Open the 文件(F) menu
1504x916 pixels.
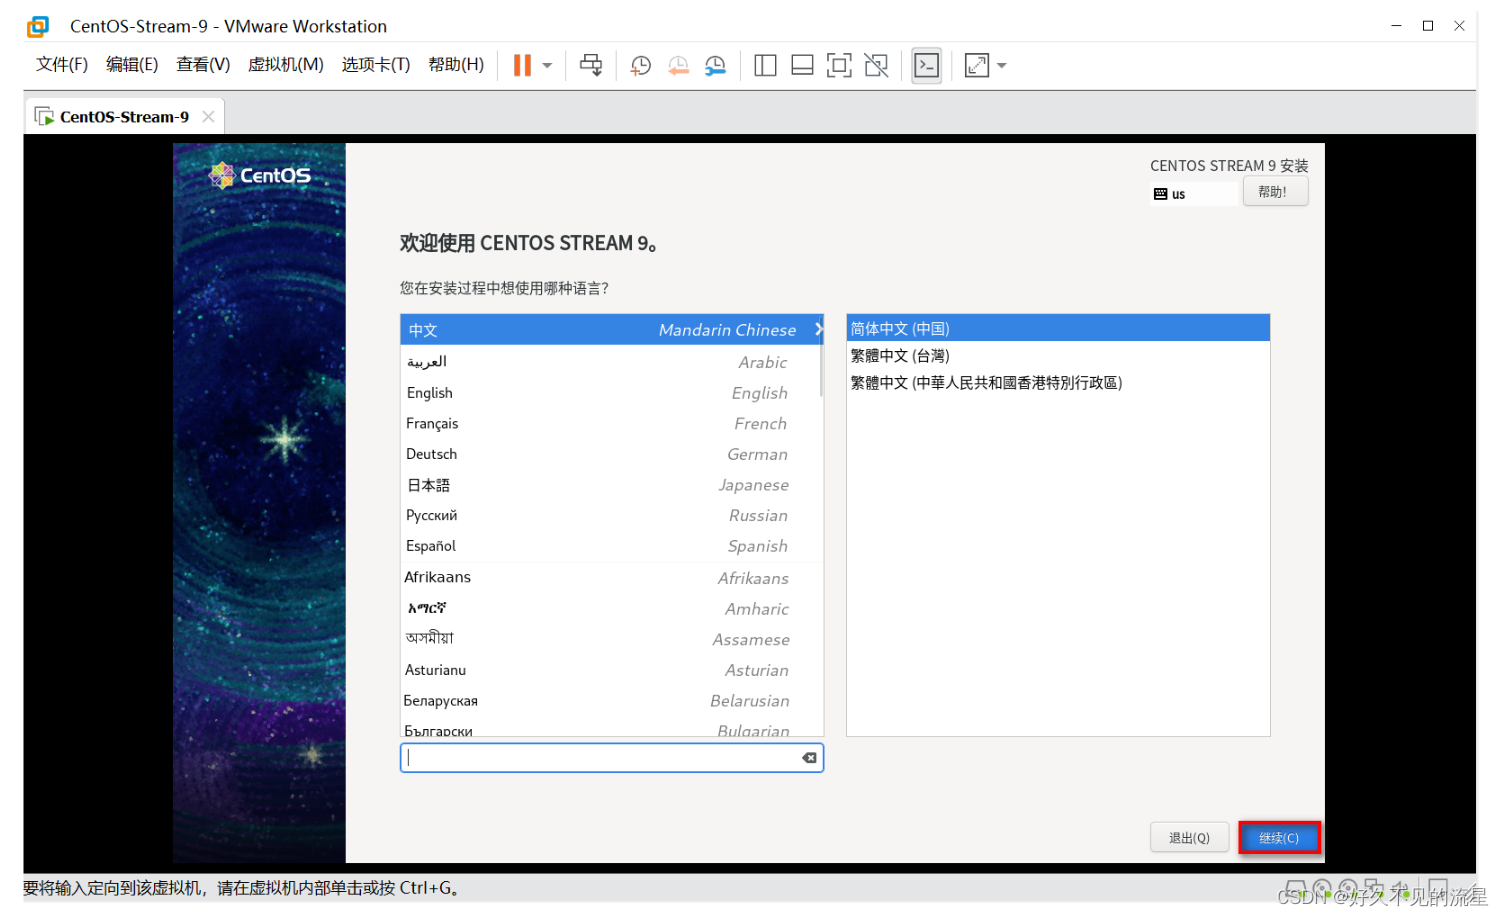[62, 65]
